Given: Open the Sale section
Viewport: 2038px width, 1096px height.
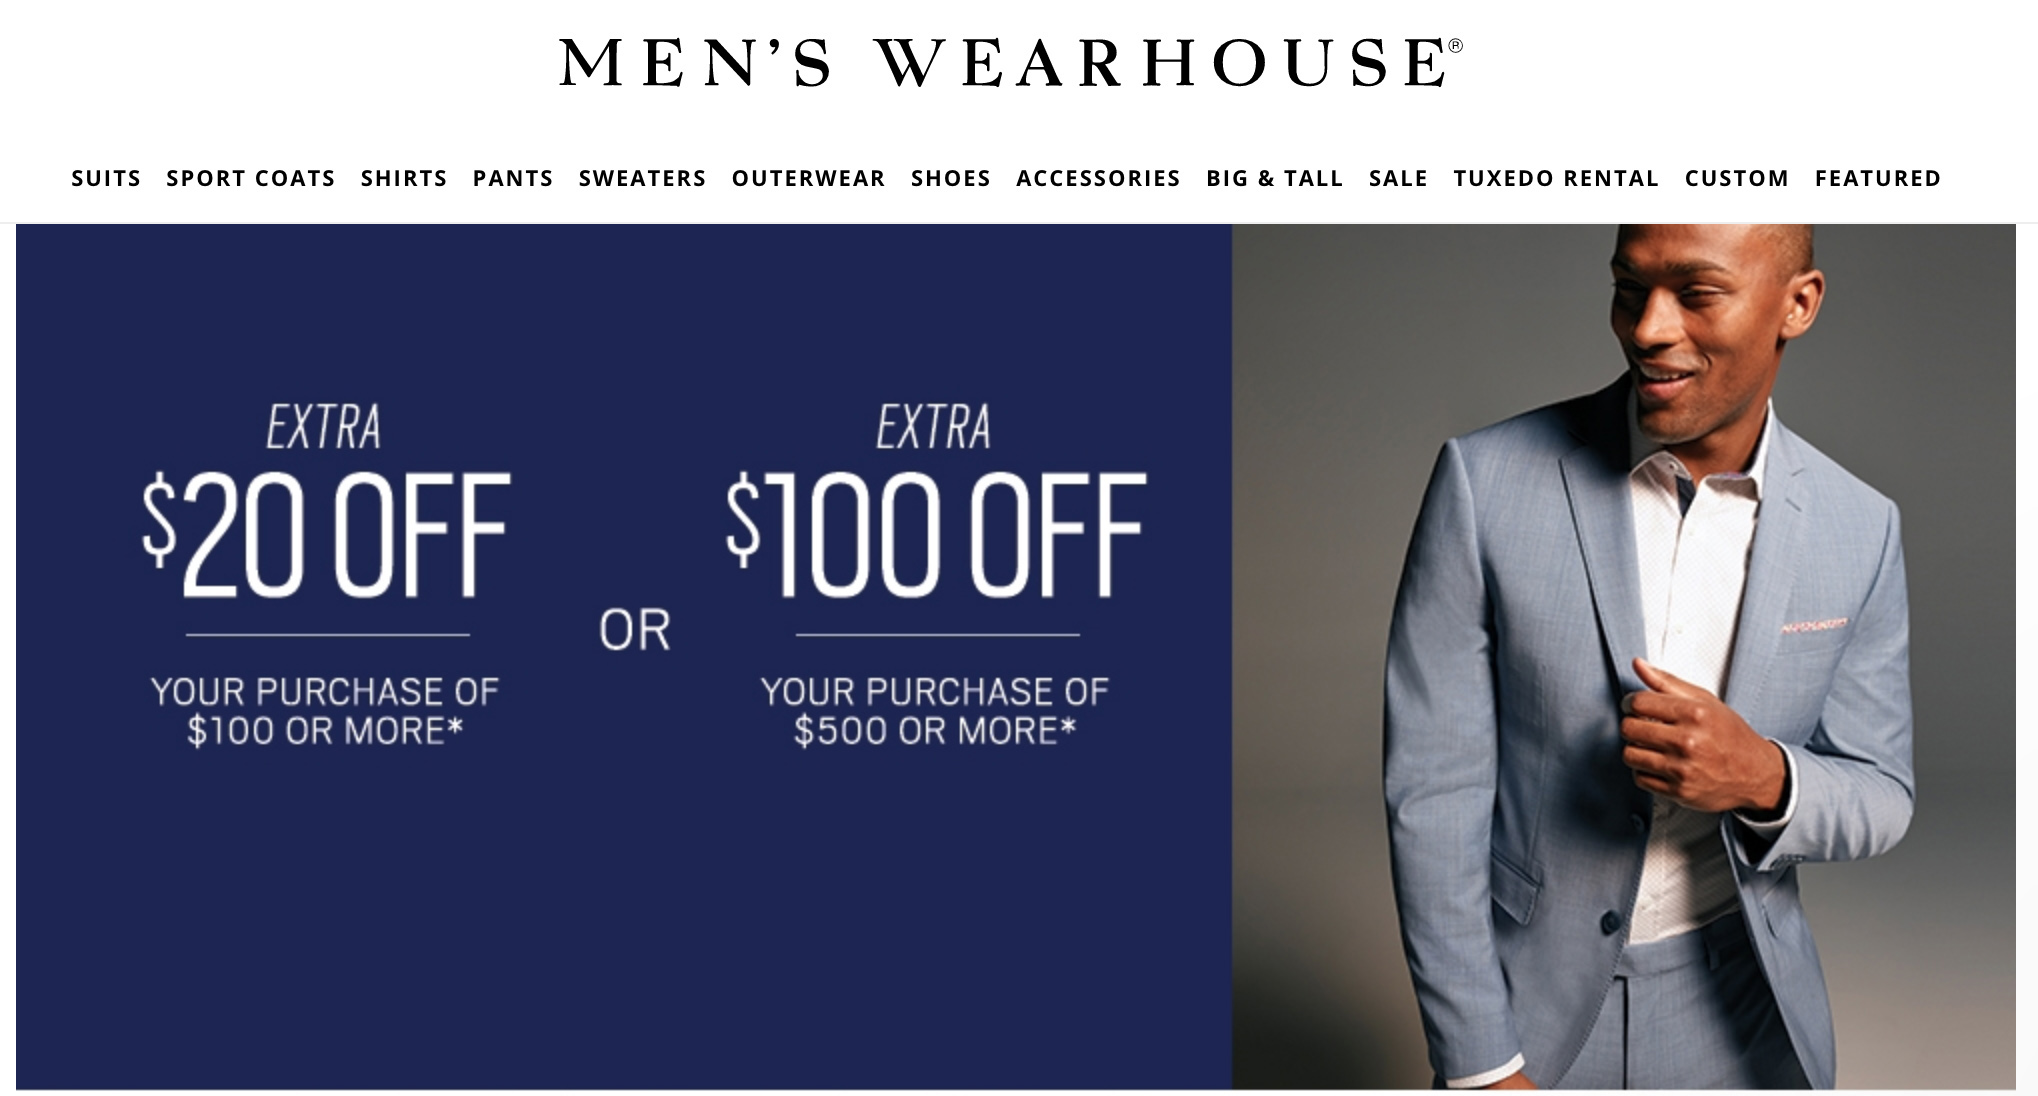Looking at the screenshot, I should [x=1398, y=178].
